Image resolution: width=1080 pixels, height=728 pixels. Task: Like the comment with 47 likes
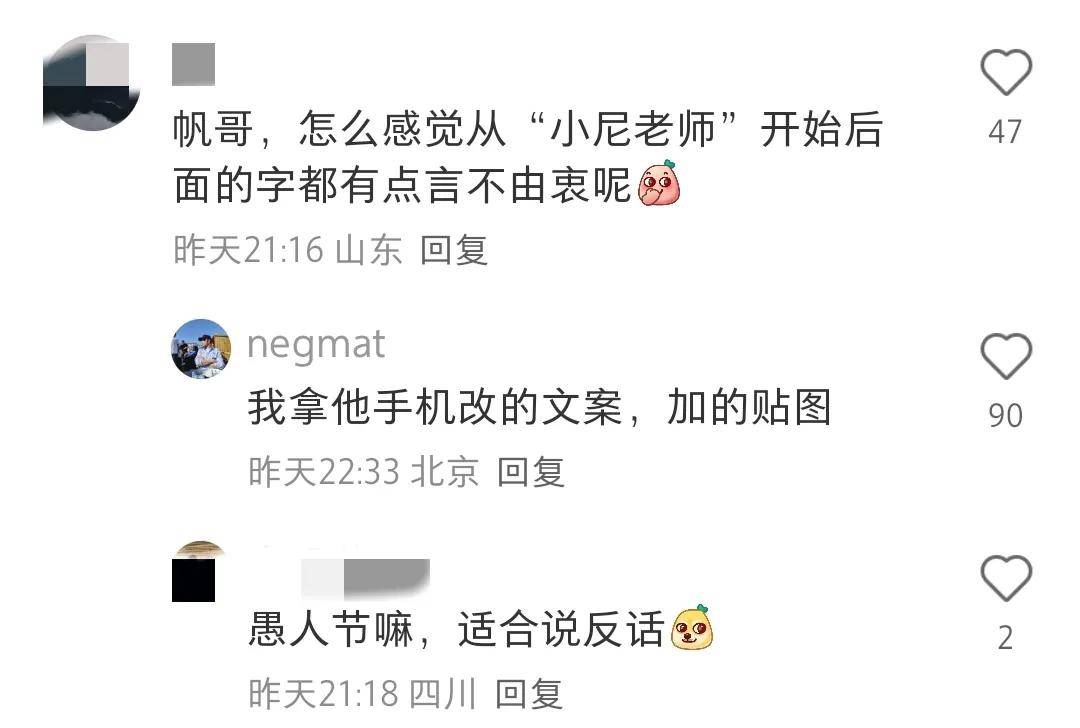point(1006,72)
